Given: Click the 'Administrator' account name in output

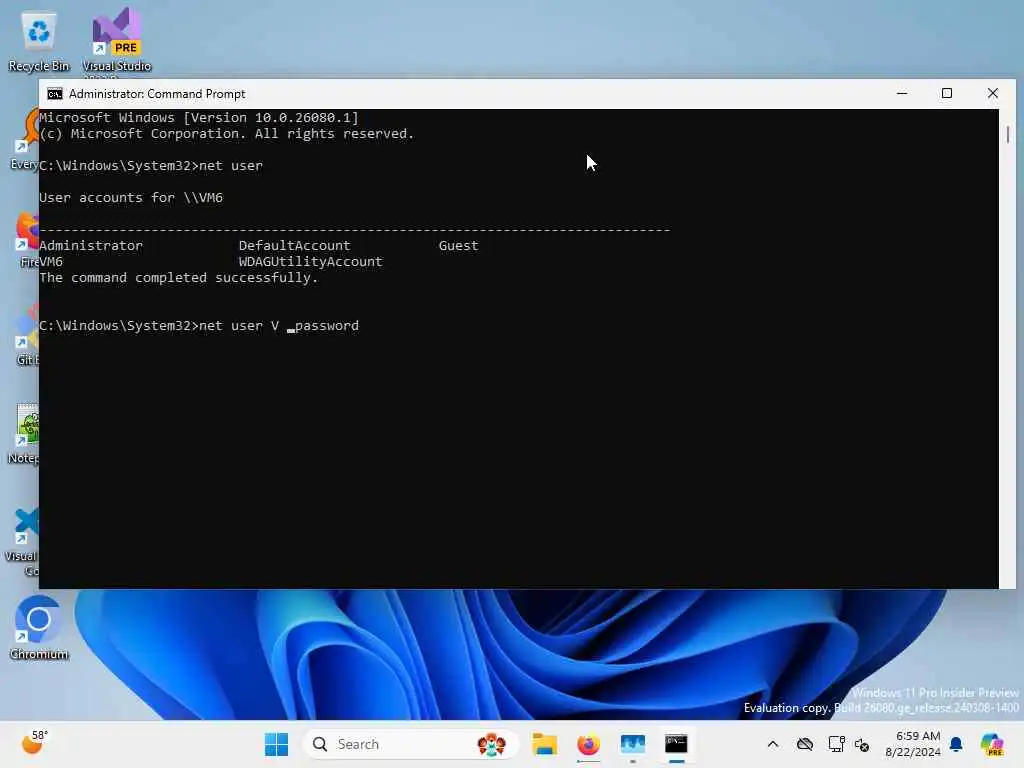Looking at the screenshot, I should tap(91, 246).
